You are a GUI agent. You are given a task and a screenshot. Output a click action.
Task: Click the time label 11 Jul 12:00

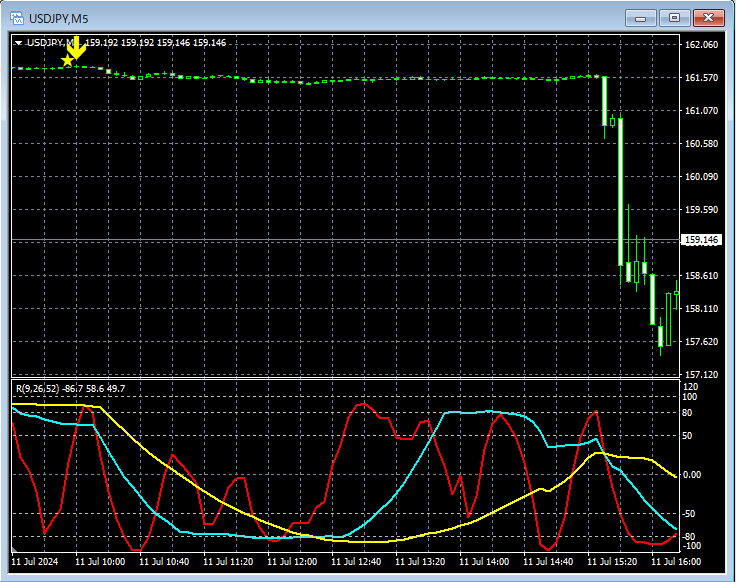tap(292, 562)
